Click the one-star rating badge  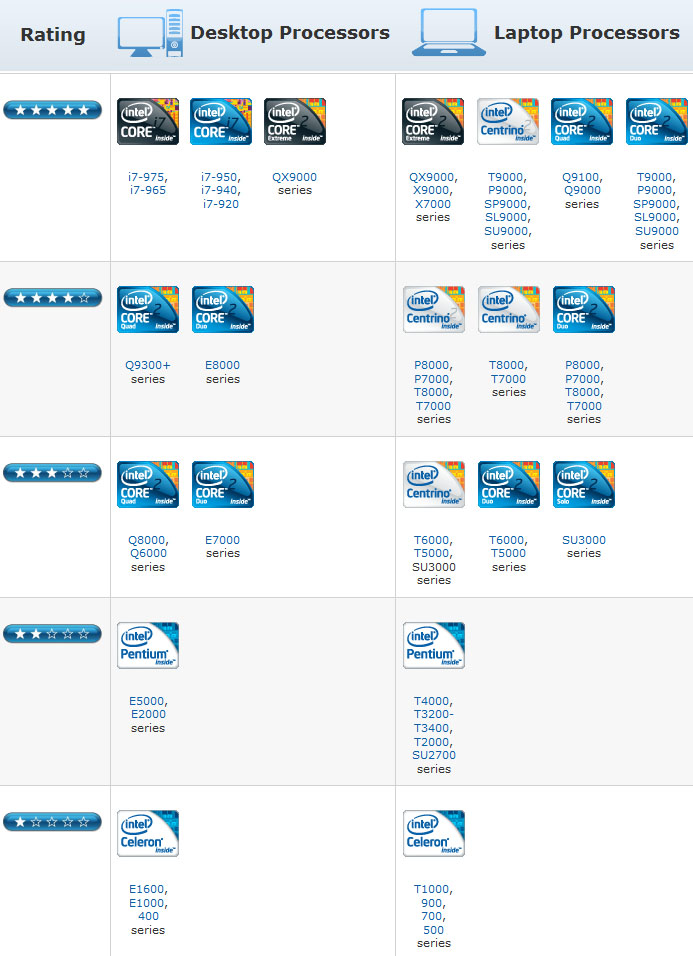[x=52, y=822]
